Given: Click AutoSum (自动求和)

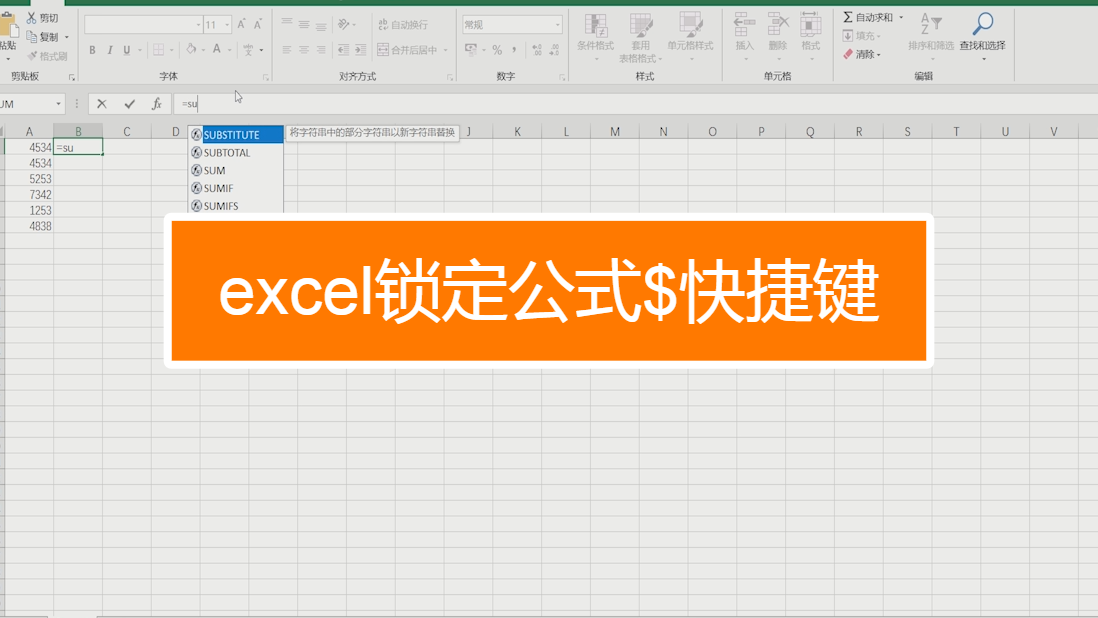Looking at the screenshot, I should pos(868,17).
